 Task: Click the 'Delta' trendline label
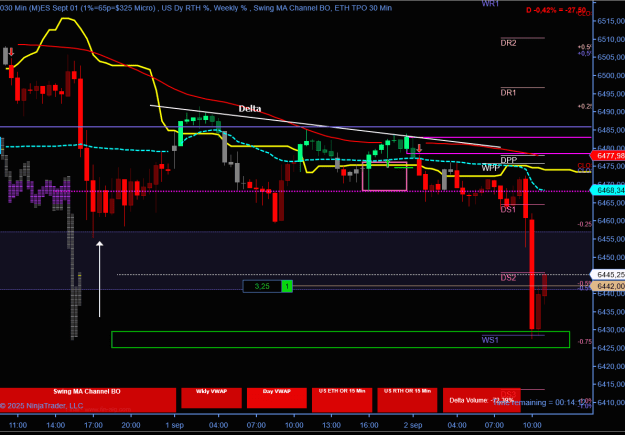point(250,108)
